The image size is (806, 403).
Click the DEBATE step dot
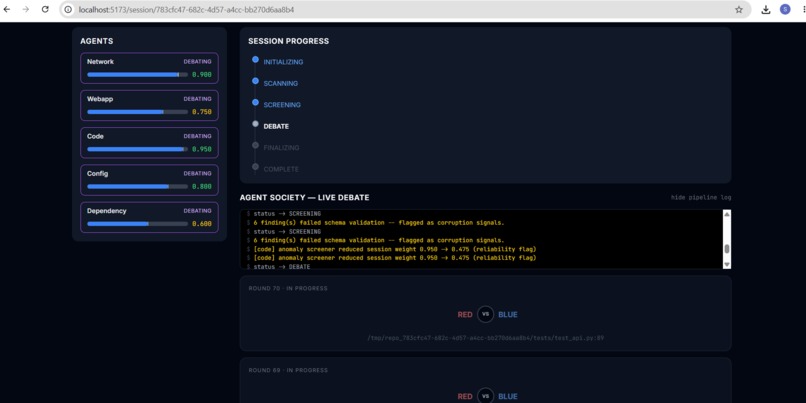tap(255, 124)
